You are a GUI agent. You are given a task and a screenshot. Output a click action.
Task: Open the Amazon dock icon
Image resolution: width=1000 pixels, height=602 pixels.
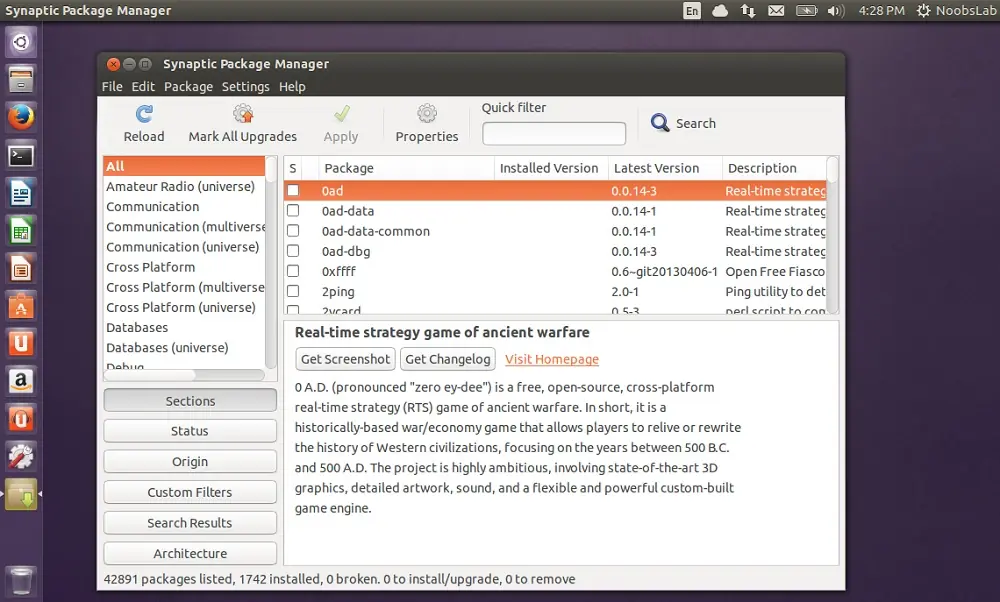21,381
